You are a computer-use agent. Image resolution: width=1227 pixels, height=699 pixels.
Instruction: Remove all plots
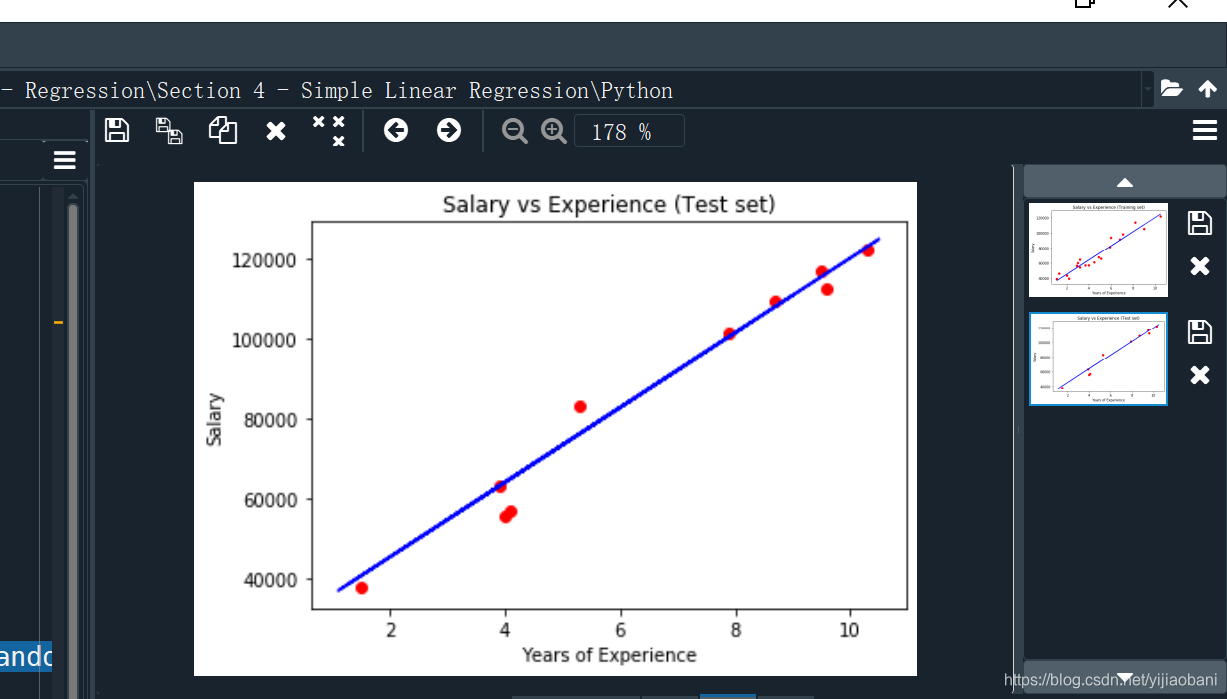[x=328, y=131]
